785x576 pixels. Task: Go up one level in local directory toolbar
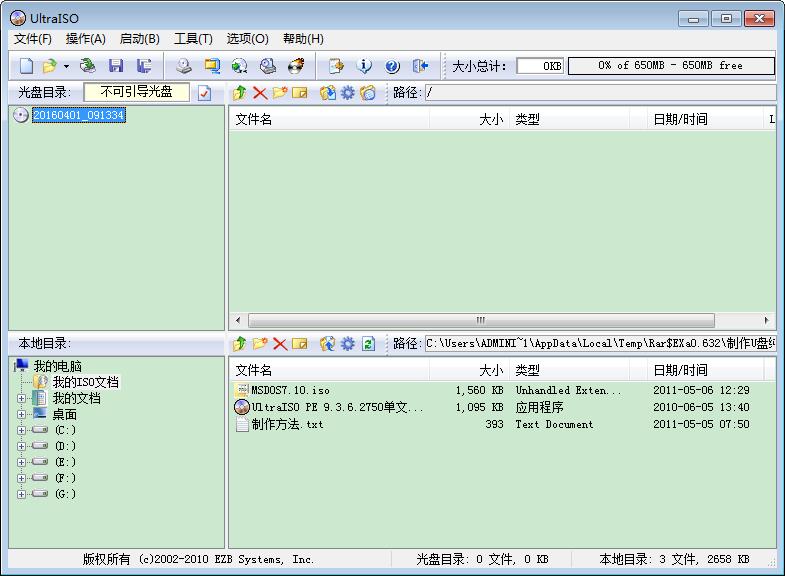point(240,343)
